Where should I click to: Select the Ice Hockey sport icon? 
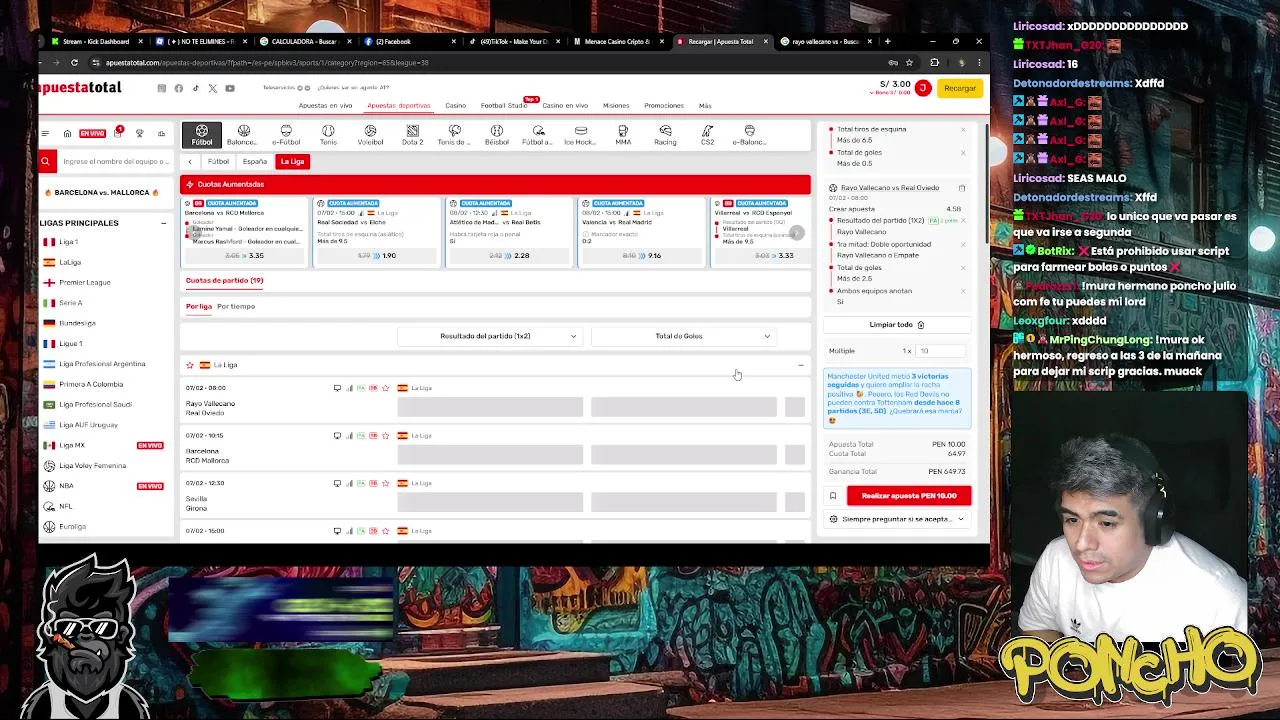[x=580, y=135]
